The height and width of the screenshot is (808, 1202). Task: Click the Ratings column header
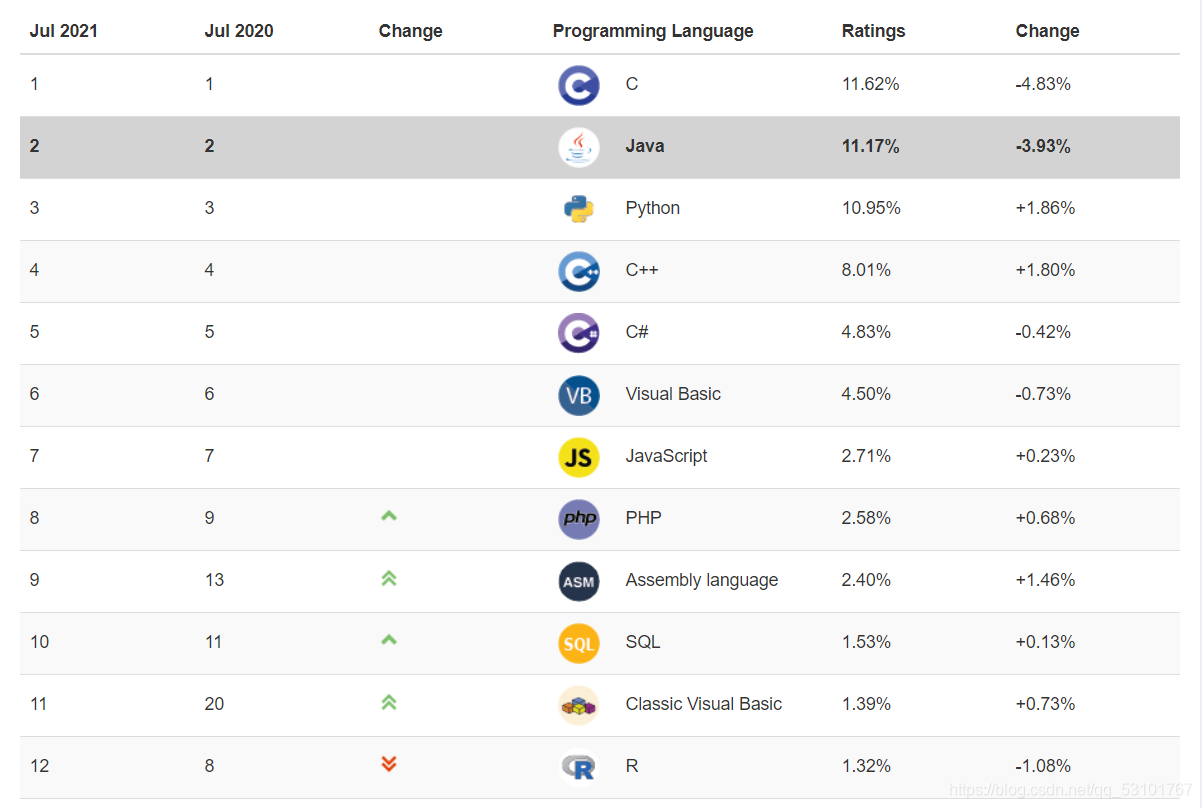tap(874, 31)
